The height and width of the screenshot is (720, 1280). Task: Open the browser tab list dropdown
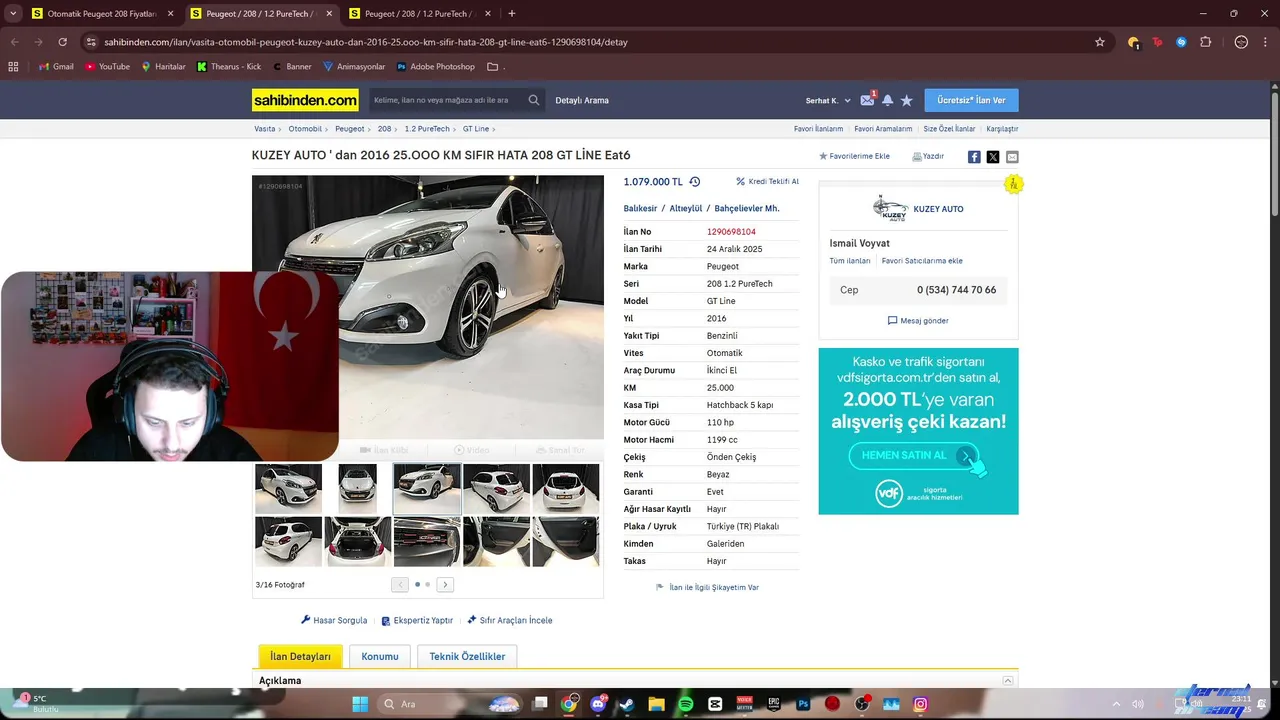coord(13,13)
